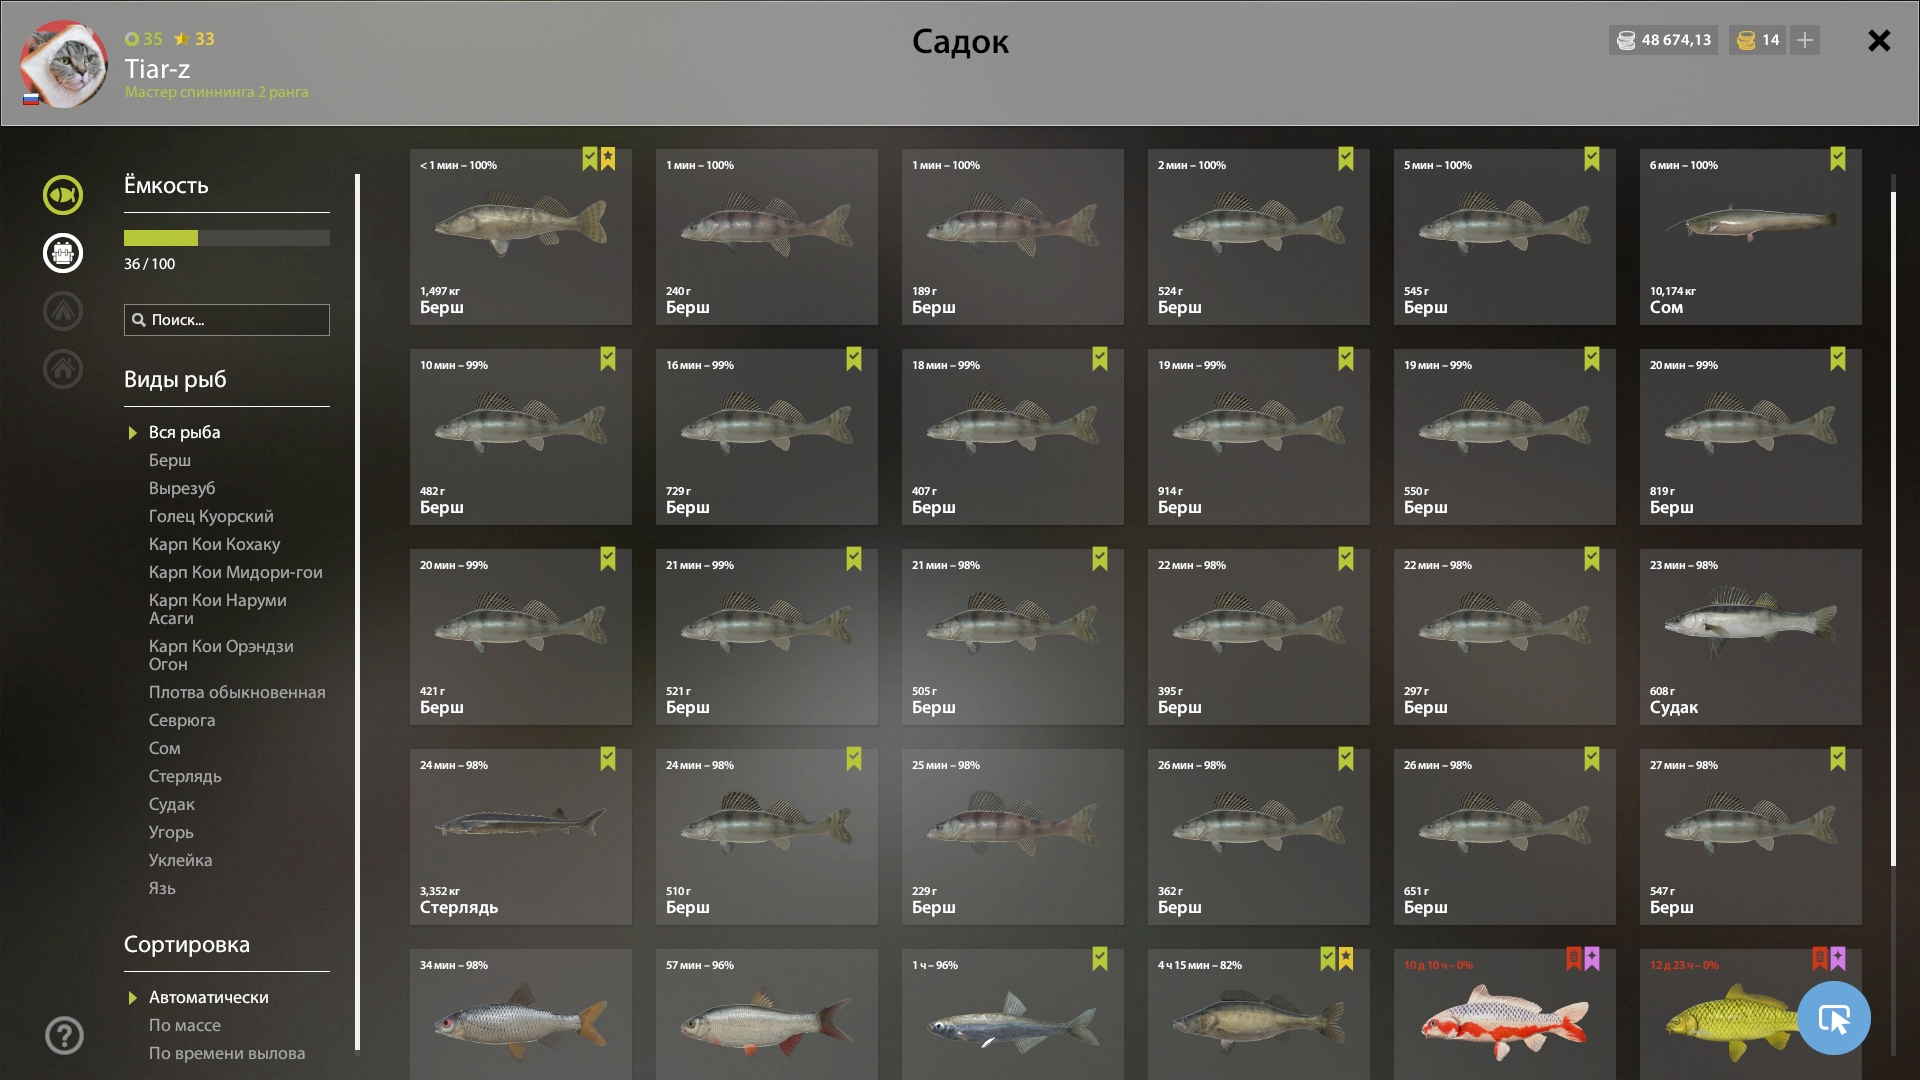Select sorting by mass «По массе»
Image resolution: width=1920 pixels, height=1080 pixels.
185,1025
